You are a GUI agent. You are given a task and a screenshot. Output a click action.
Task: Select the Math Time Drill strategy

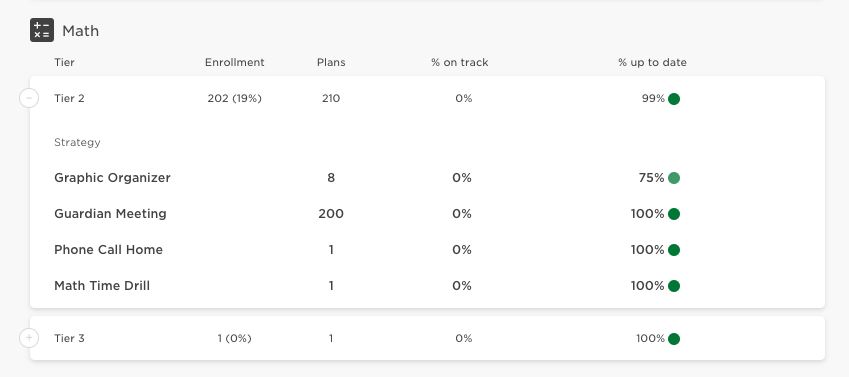(x=102, y=285)
